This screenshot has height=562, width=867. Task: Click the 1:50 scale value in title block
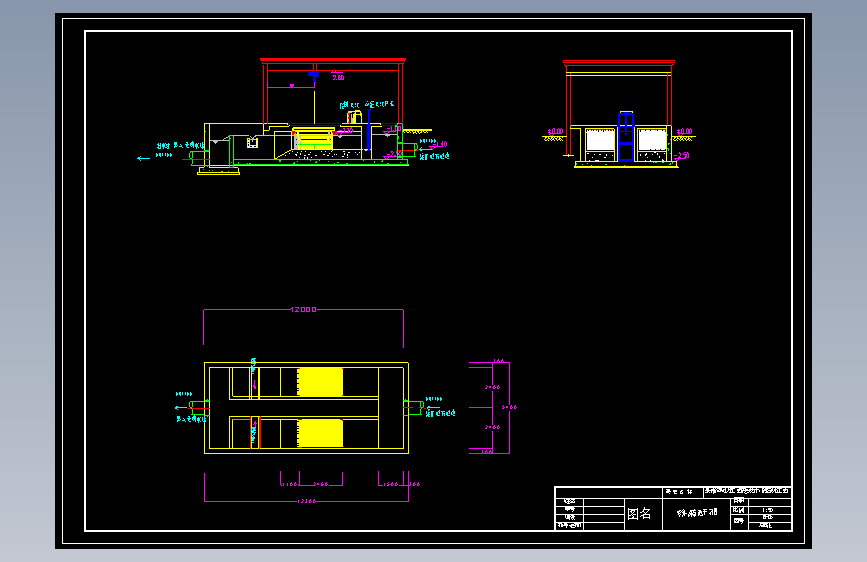point(767,510)
